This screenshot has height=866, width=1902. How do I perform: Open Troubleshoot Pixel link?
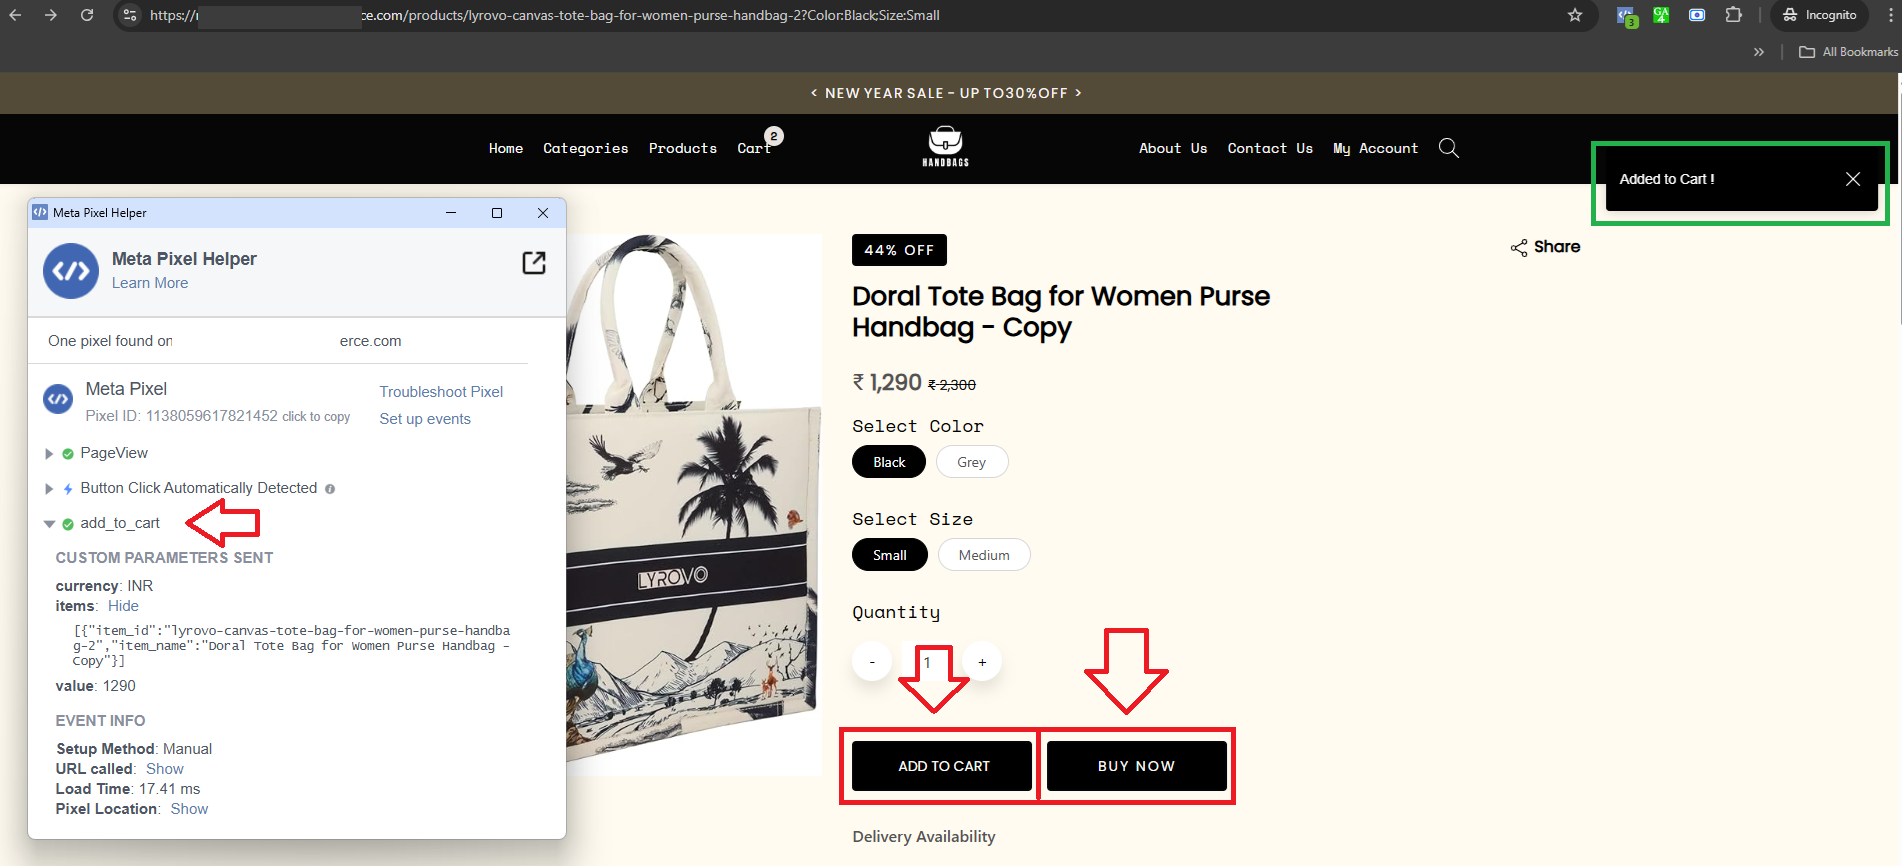tap(441, 392)
